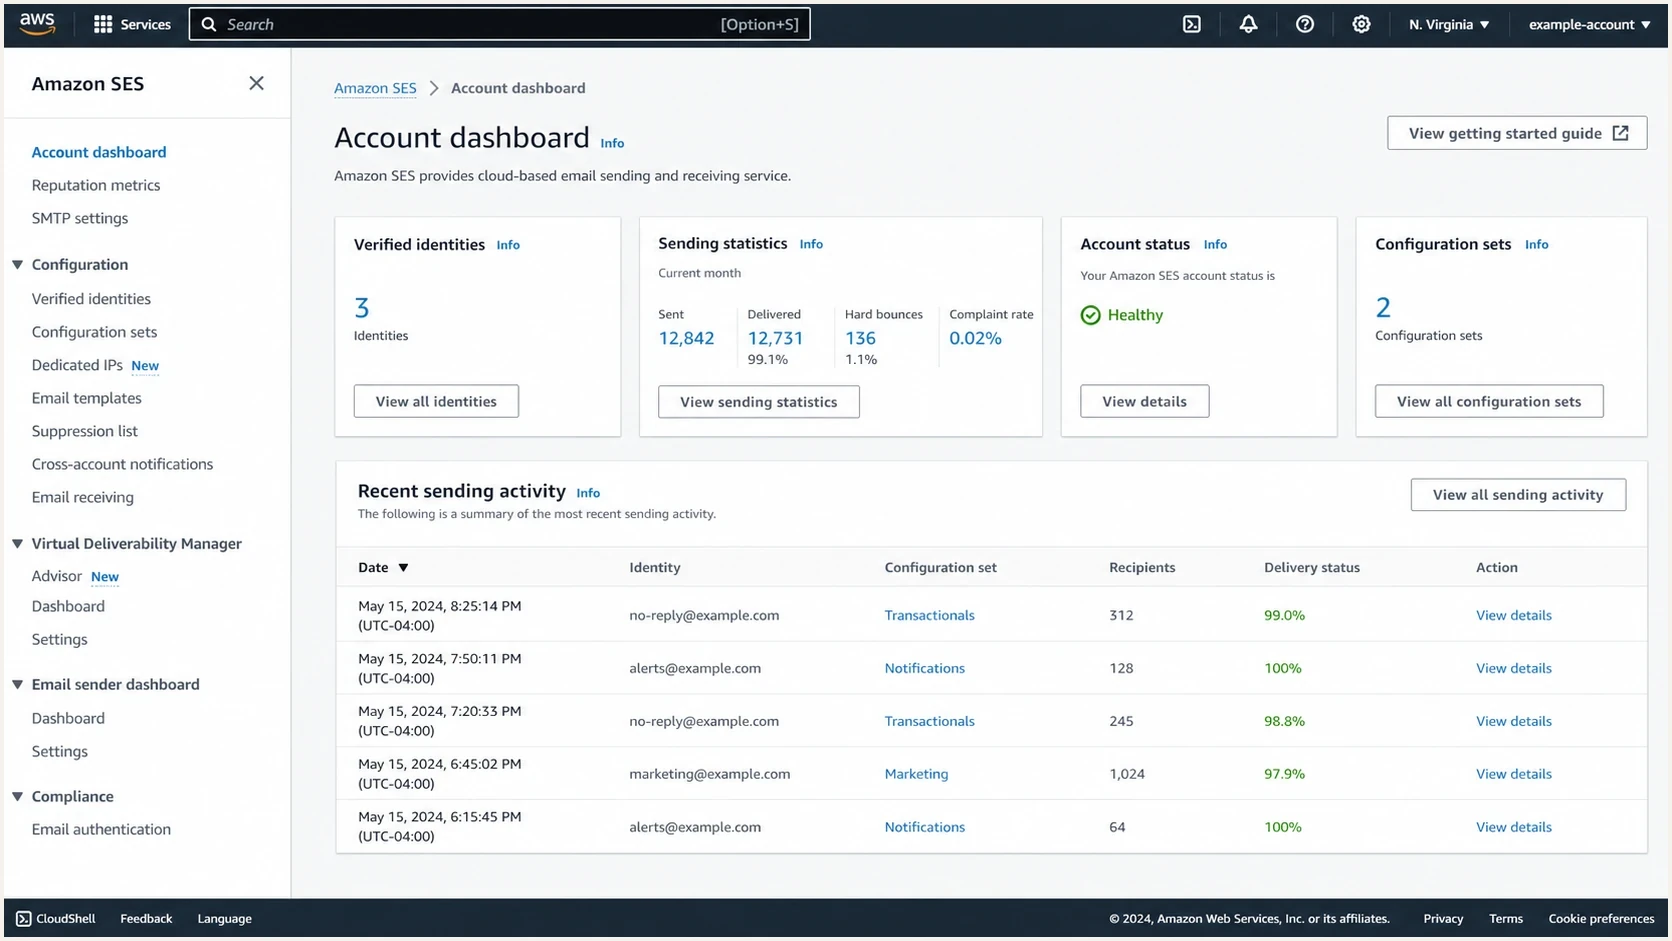Open Notifications link in 7:50:11 PM row
The height and width of the screenshot is (941, 1672).
tap(925, 668)
